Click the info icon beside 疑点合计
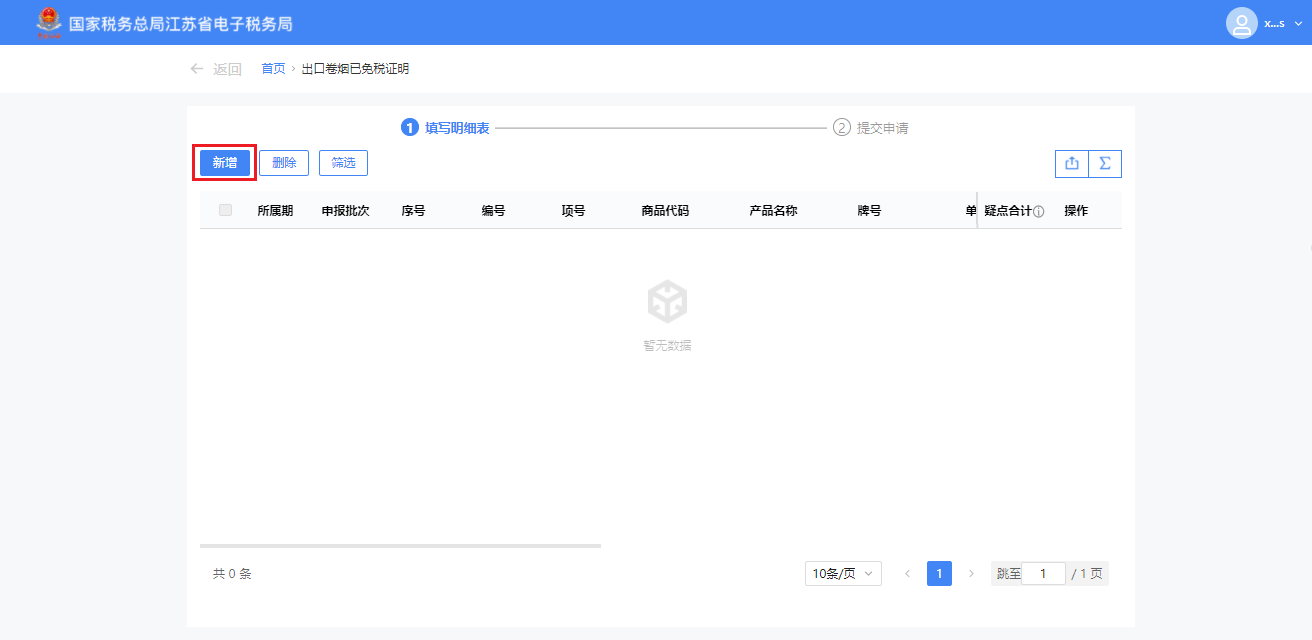This screenshot has width=1312, height=640. pyautogui.click(x=1039, y=212)
